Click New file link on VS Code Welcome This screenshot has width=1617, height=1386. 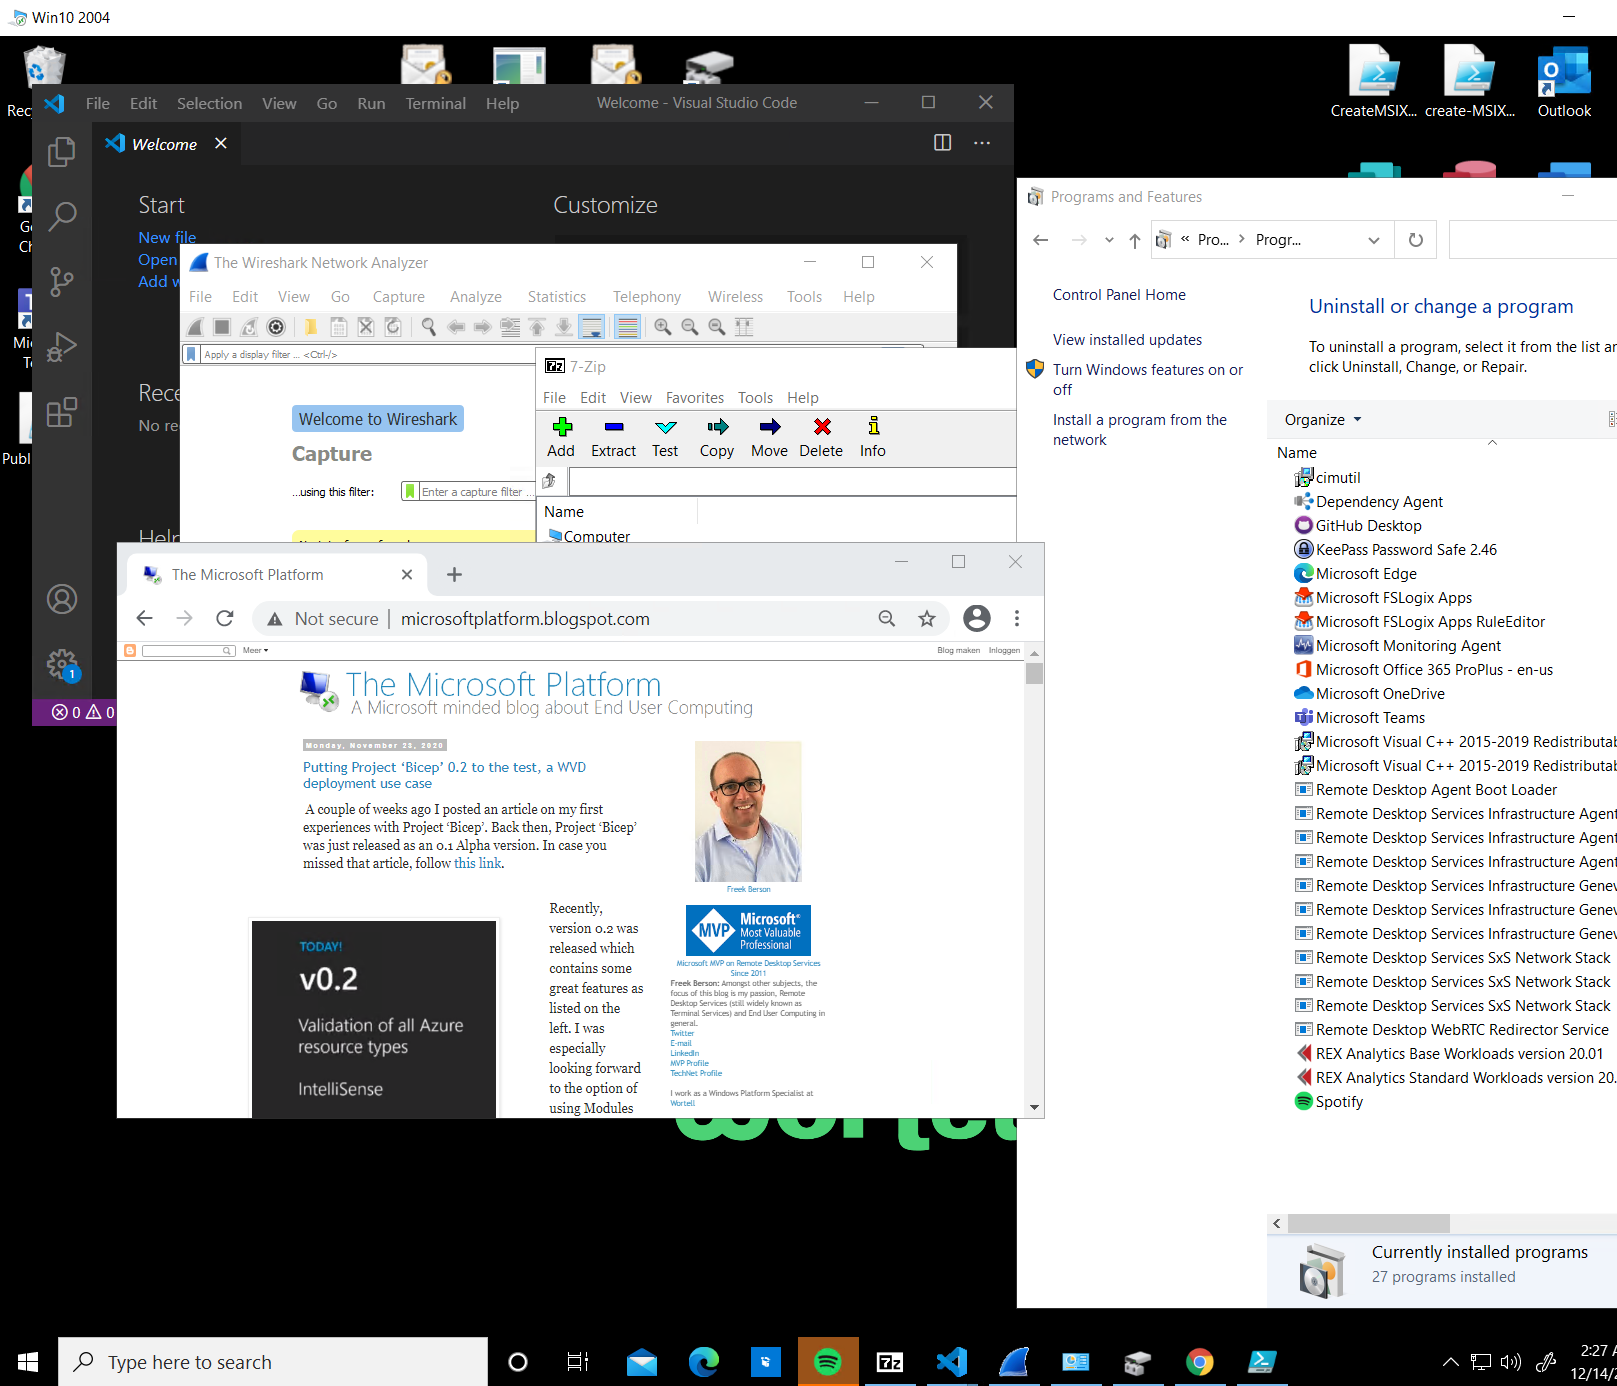pos(167,238)
